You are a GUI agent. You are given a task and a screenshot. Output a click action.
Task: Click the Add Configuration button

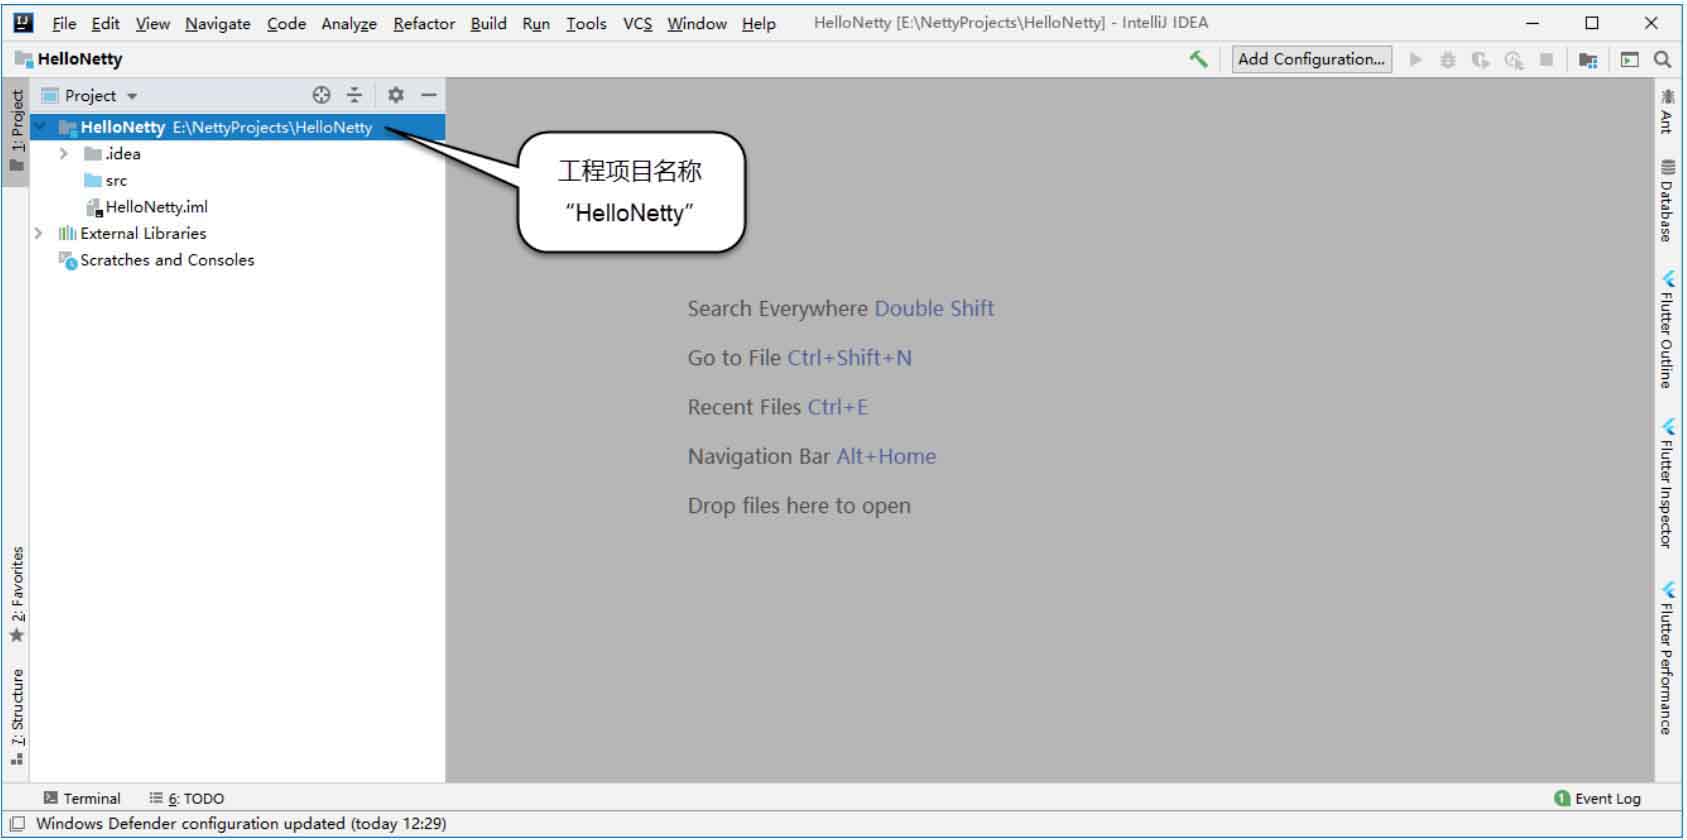pyautogui.click(x=1311, y=59)
